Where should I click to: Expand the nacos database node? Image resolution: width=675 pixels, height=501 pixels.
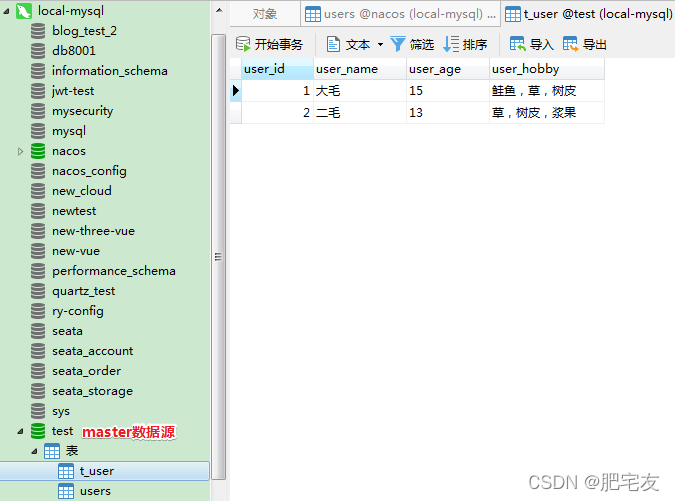click(20, 152)
